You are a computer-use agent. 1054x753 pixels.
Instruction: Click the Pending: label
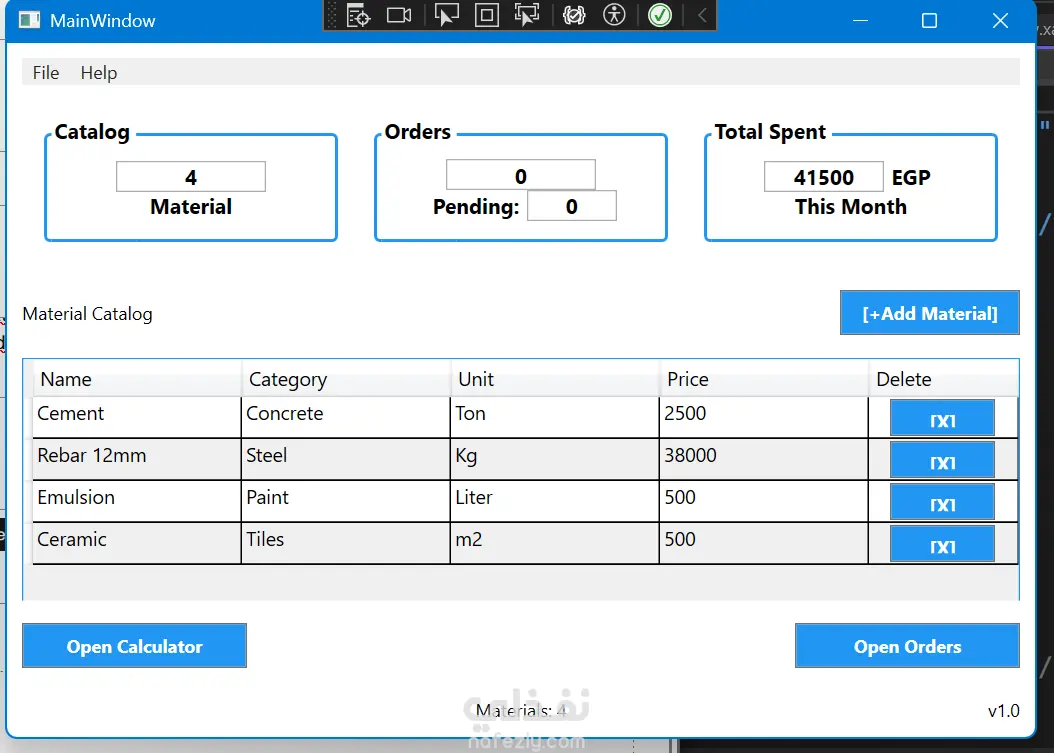(x=476, y=207)
